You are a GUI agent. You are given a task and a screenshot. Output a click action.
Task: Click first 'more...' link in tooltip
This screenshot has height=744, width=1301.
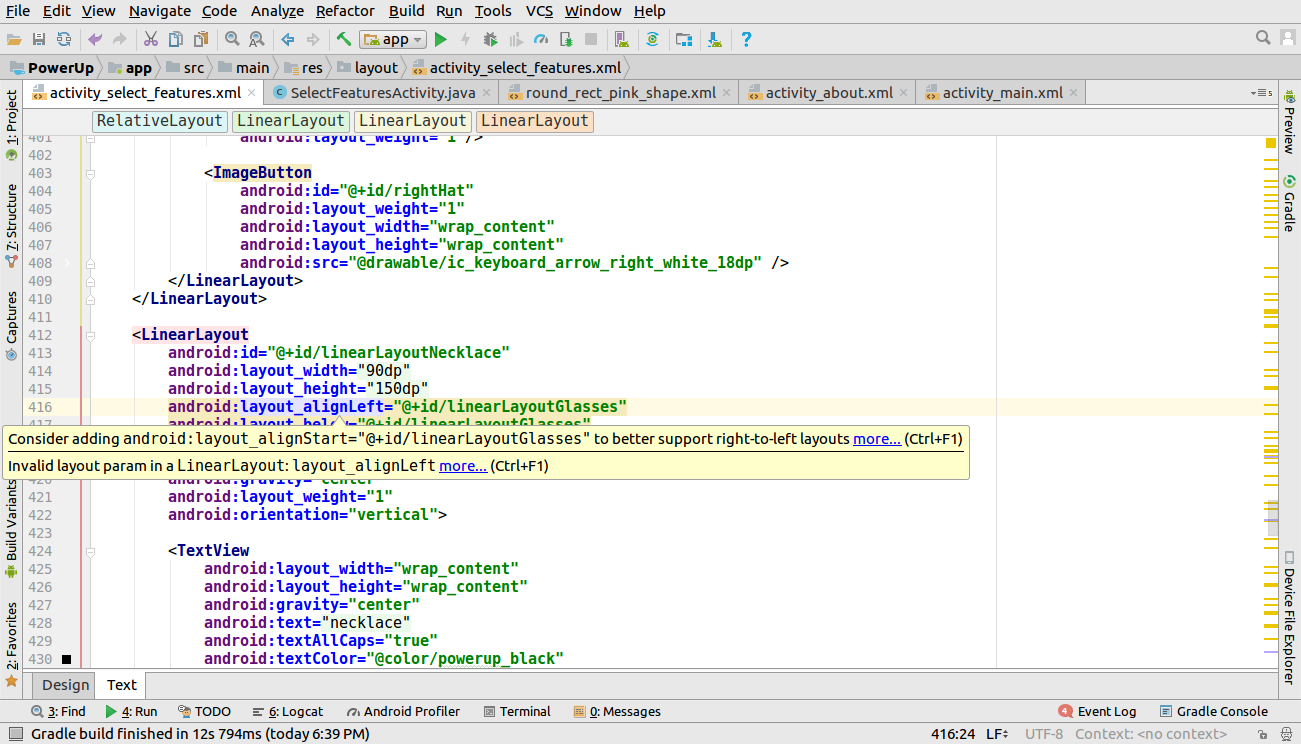pos(877,439)
